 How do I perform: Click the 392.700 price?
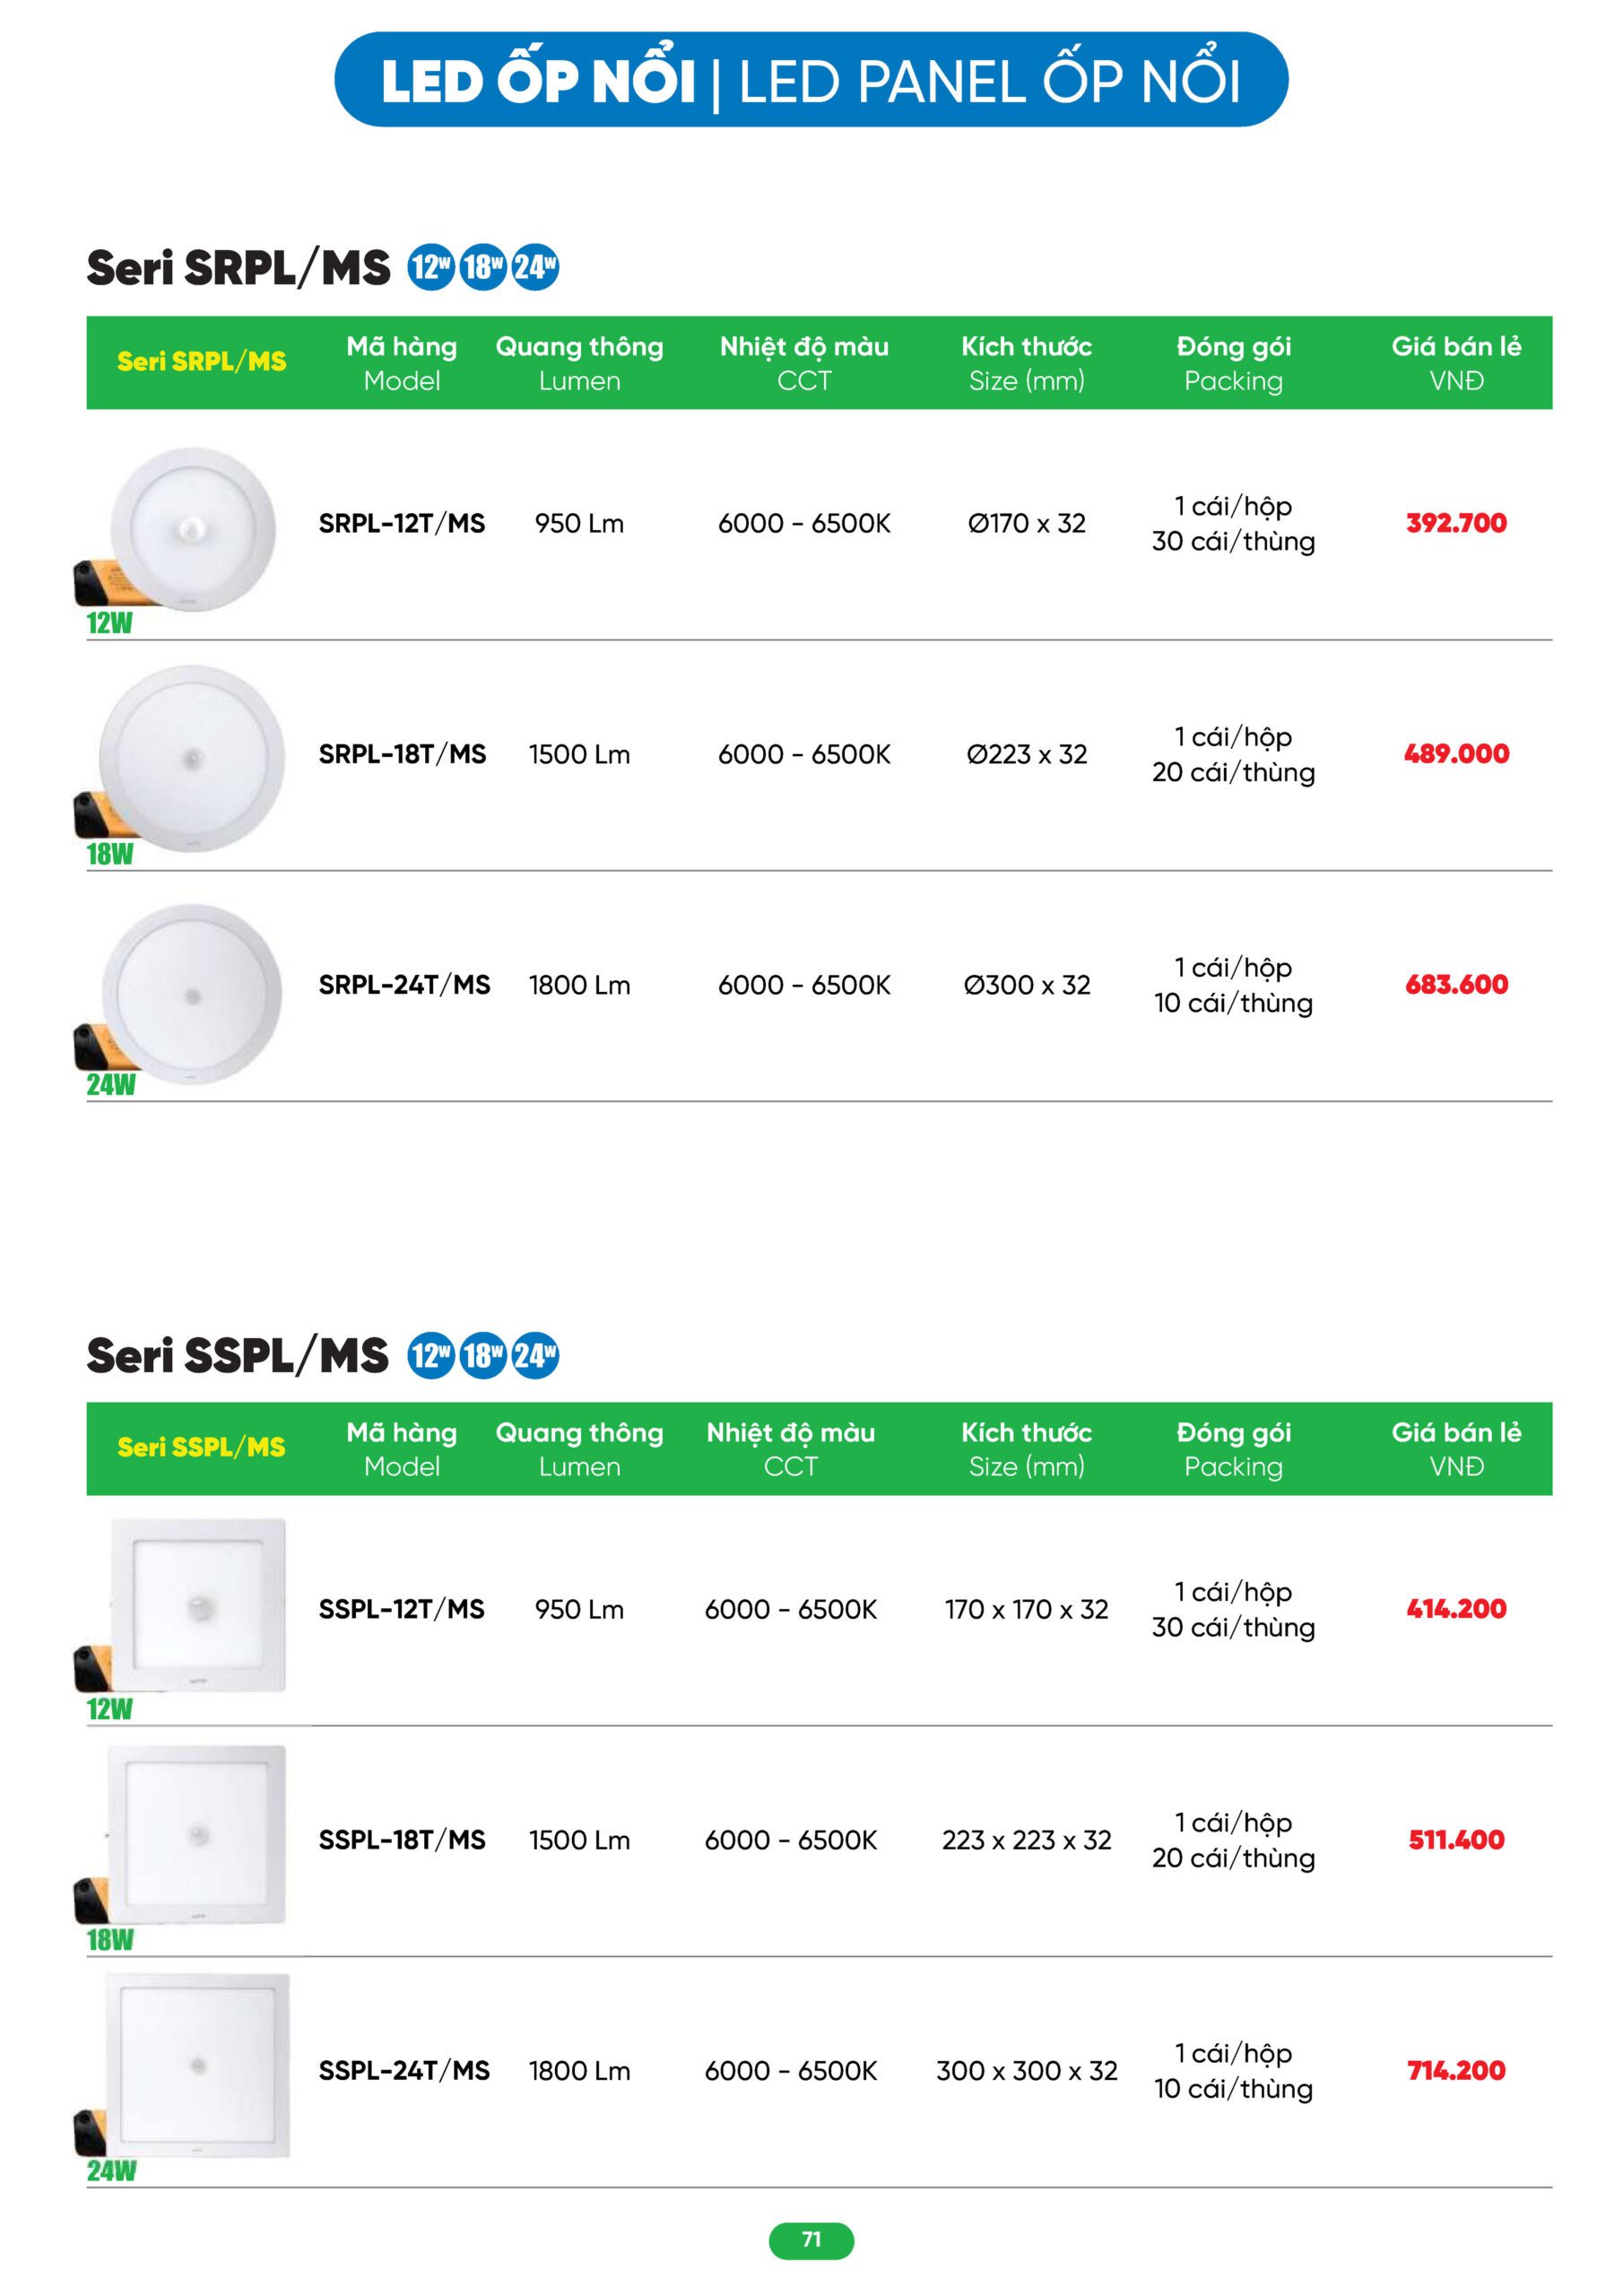click(x=1456, y=523)
